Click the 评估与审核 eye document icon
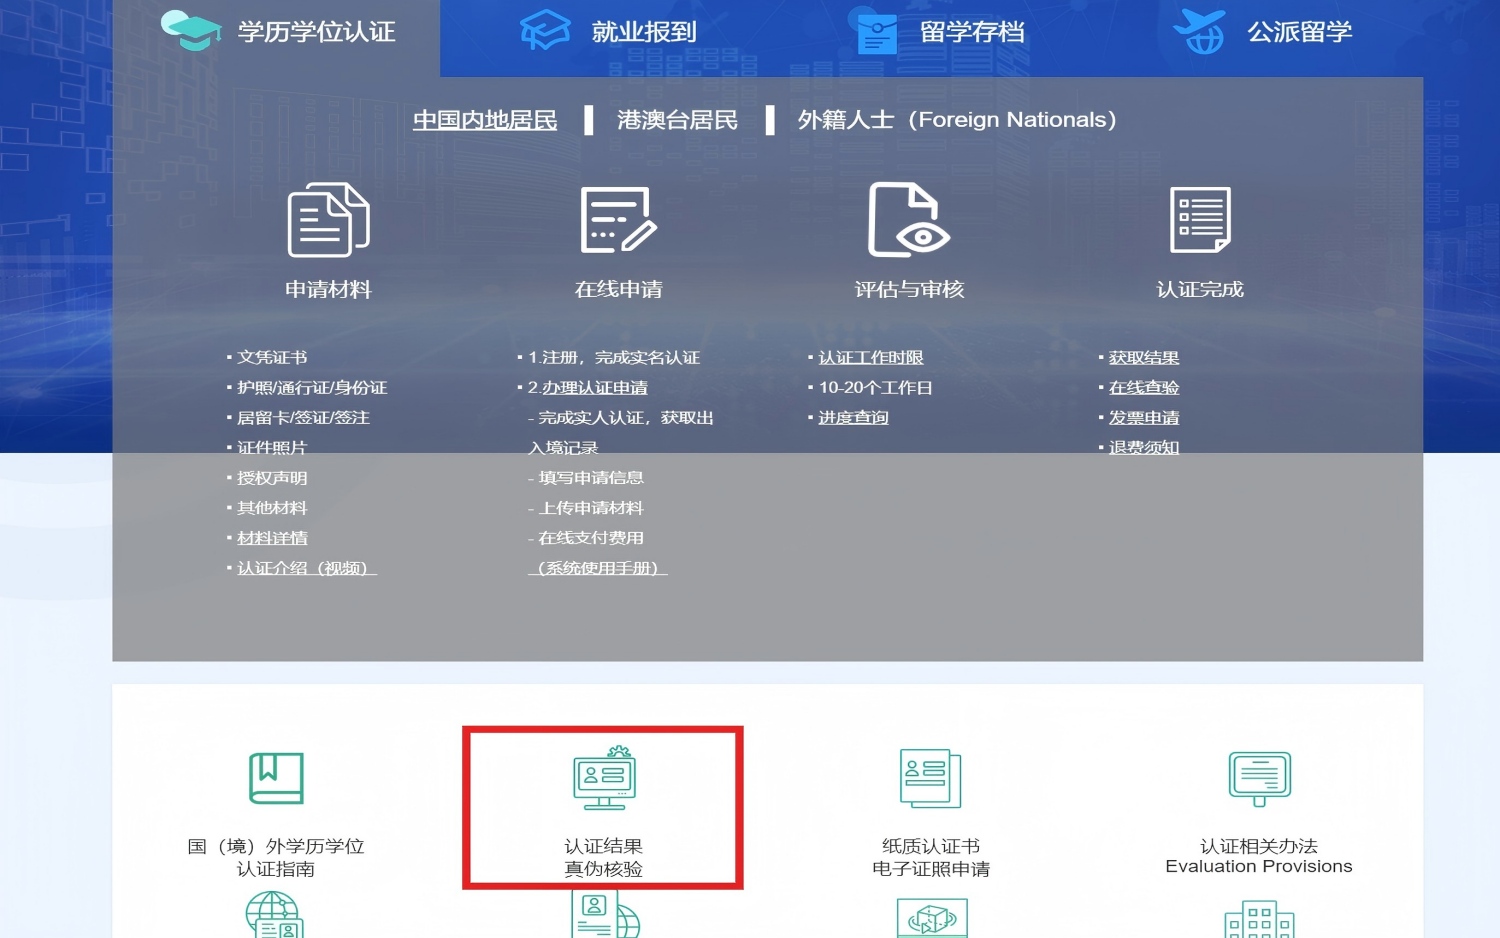This screenshot has width=1500, height=938. [908, 220]
